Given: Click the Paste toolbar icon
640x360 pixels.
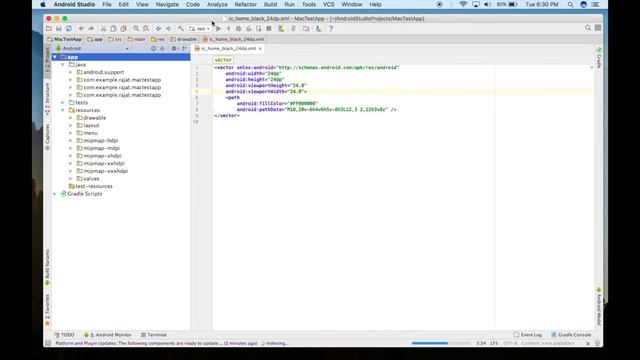Looking at the screenshot, I should 124,29.
